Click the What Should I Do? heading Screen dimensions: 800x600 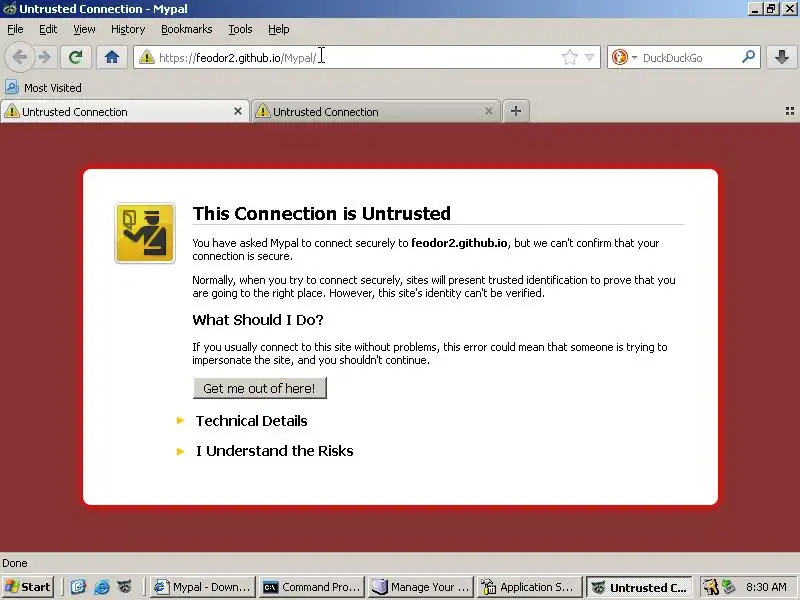point(258,320)
